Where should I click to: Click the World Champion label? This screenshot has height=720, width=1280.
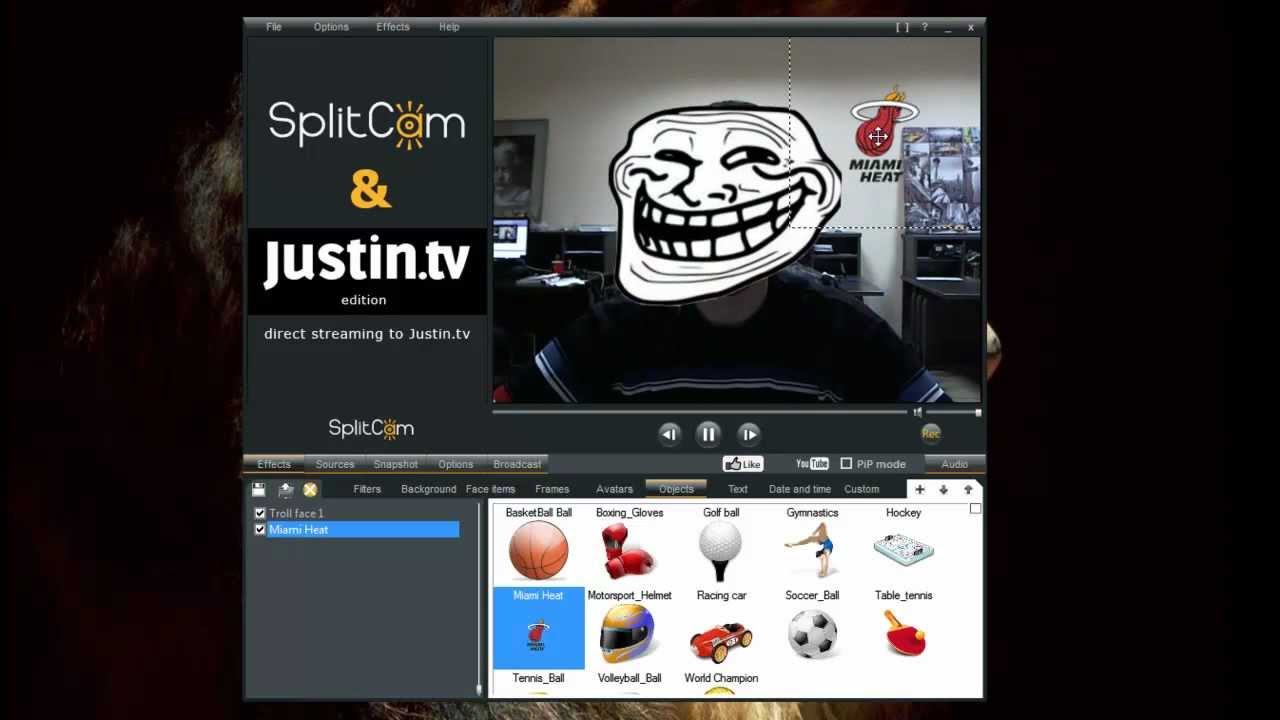point(721,678)
